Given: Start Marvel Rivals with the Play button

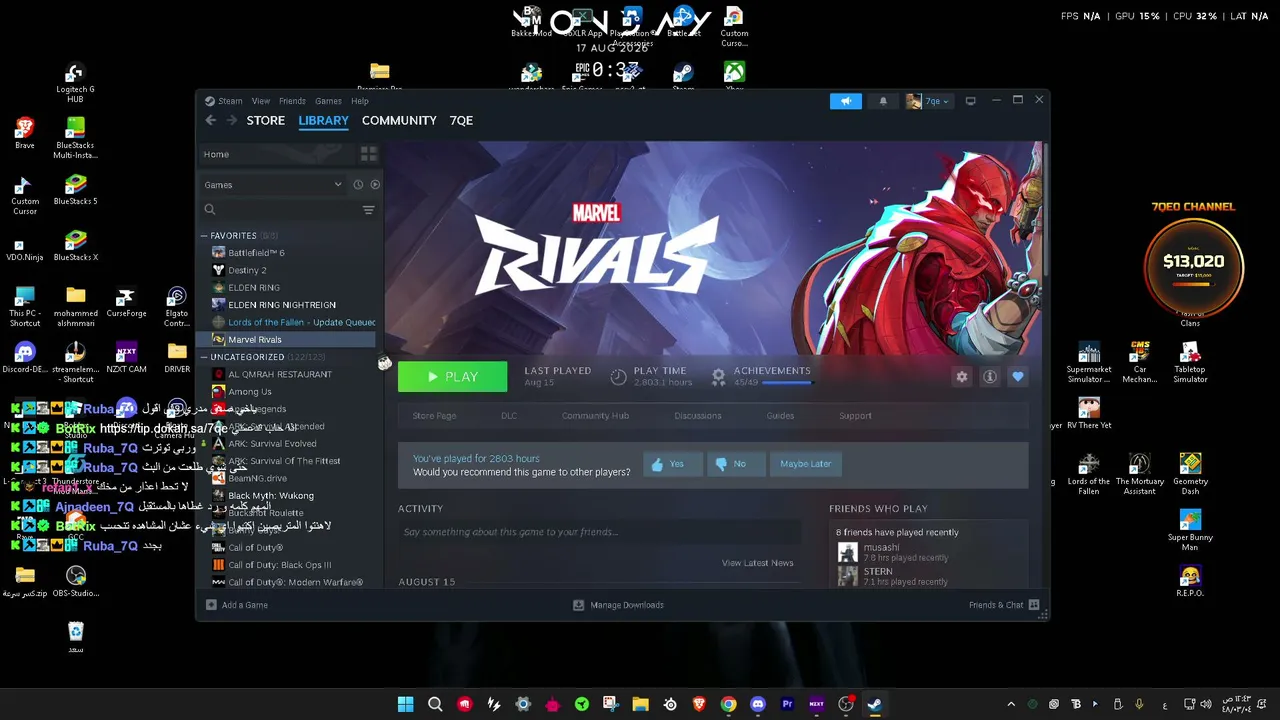Looking at the screenshot, I should point(452,377).
